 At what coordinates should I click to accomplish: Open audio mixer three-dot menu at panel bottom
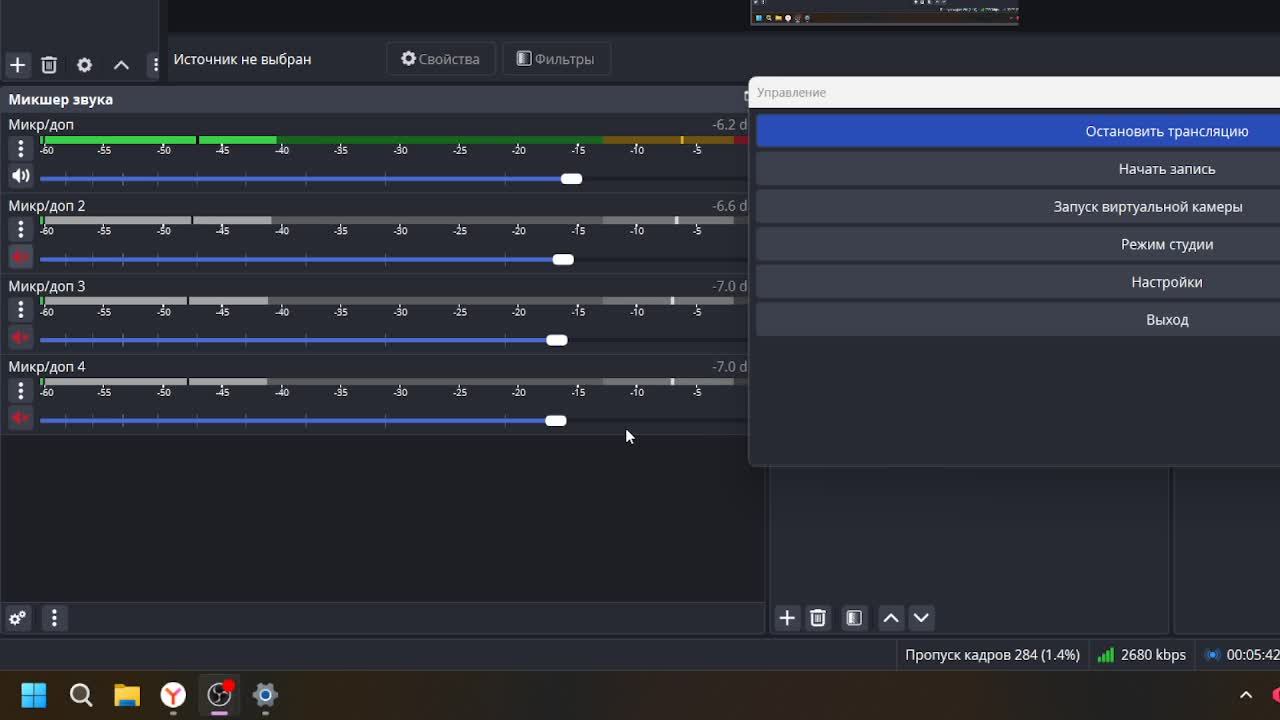(54, 618)
